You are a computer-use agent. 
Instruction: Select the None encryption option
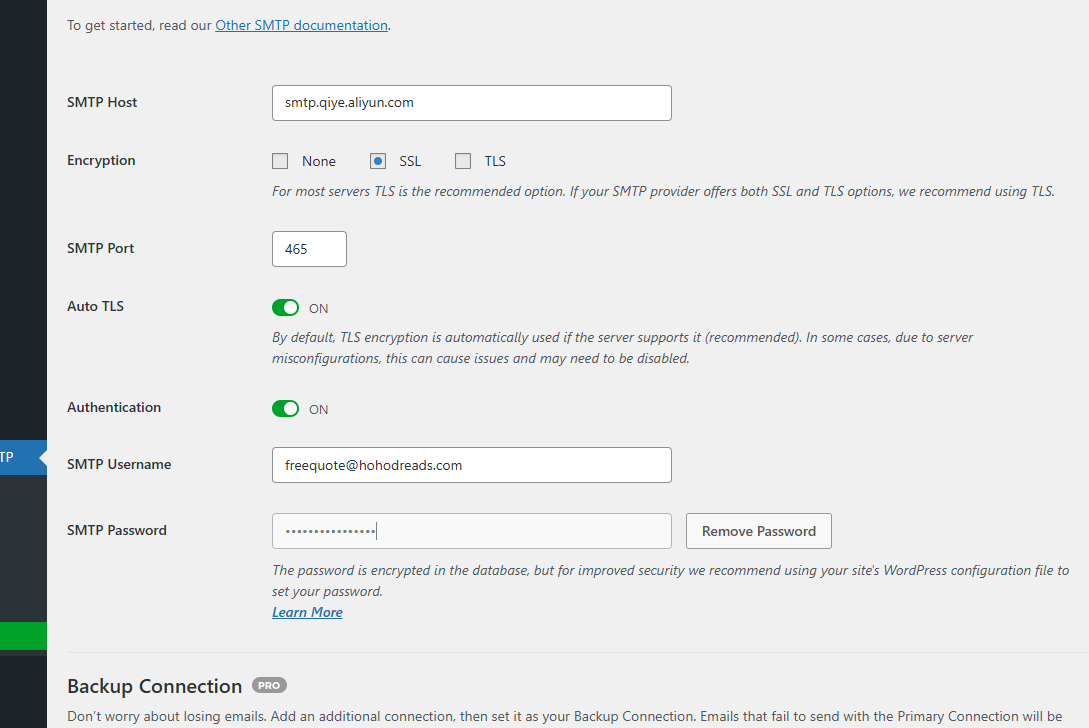(281, 161)
